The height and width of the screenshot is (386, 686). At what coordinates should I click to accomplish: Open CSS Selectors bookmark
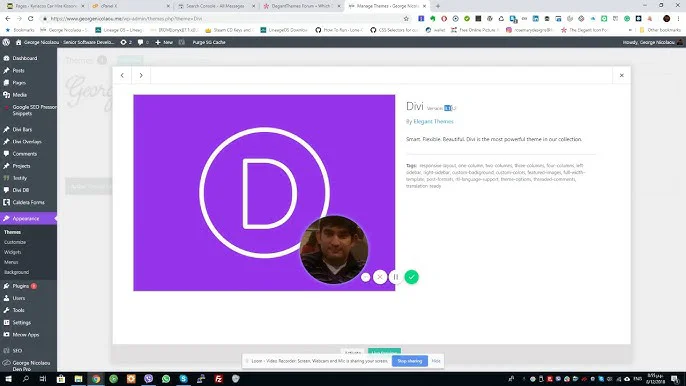(x=395, y=30)
